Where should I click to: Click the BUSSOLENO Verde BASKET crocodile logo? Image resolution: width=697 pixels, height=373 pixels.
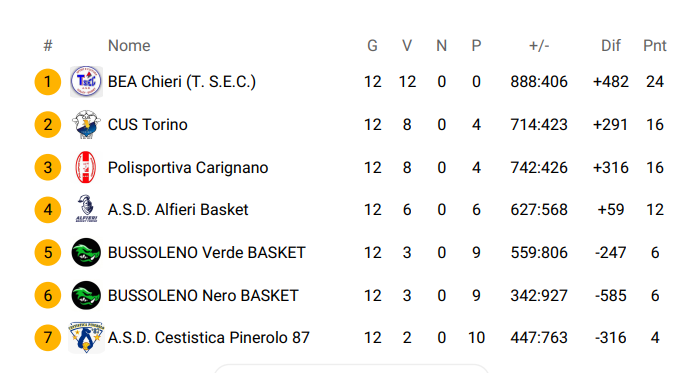coord(86,253)
